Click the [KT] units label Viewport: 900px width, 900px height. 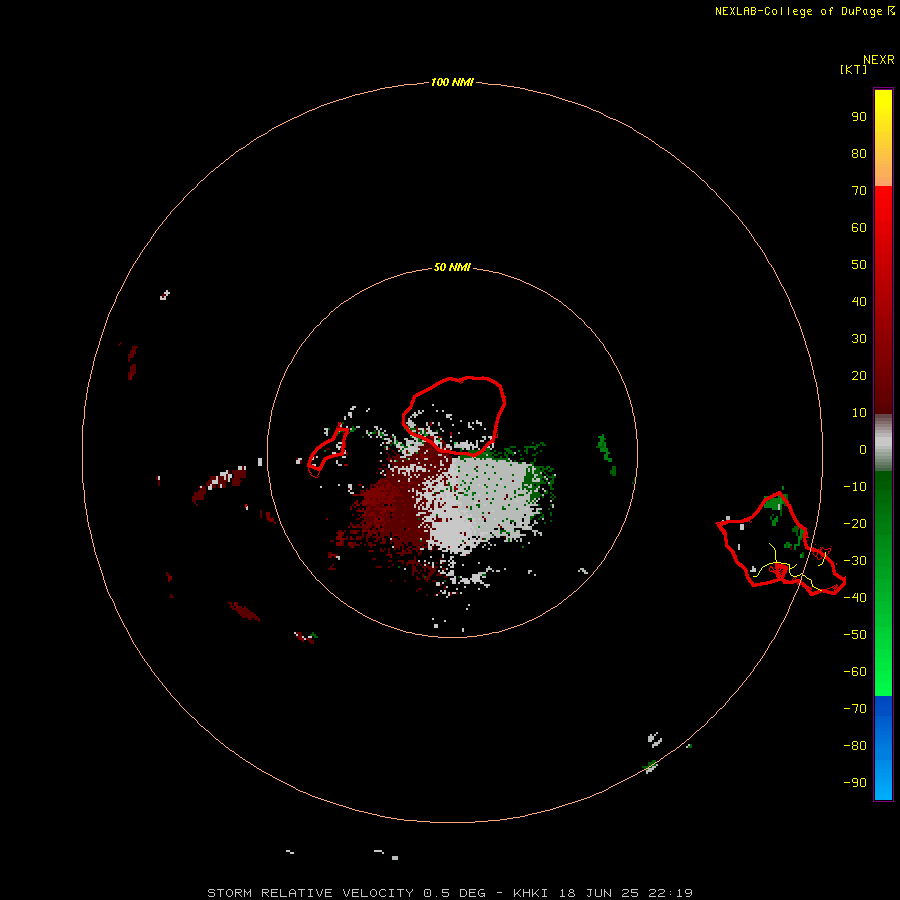pyautogui.click(x=853, y=69)
